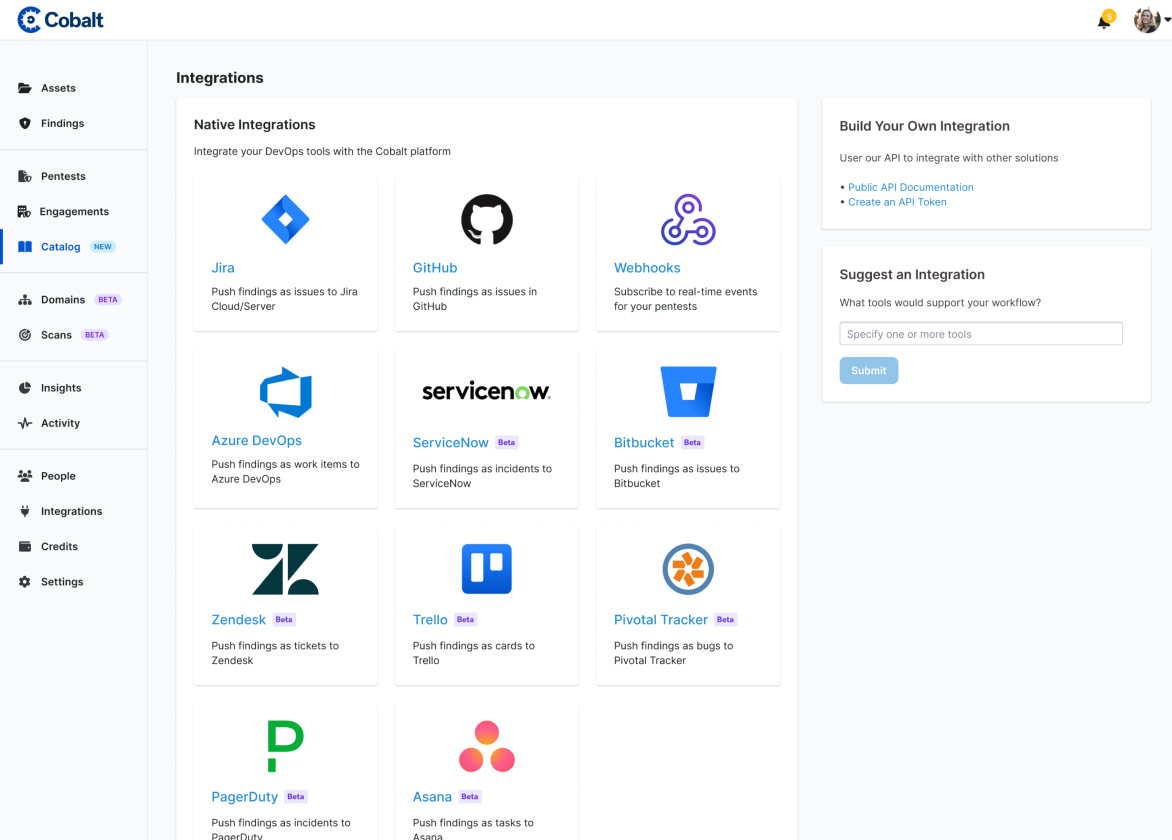This screenshot has width=1172, height=840.
Task: Open the Asana integration link
Action: 432,797
